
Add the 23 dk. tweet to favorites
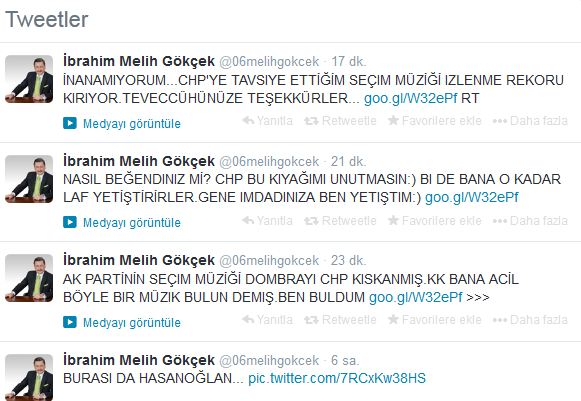[x=435, y=319]
